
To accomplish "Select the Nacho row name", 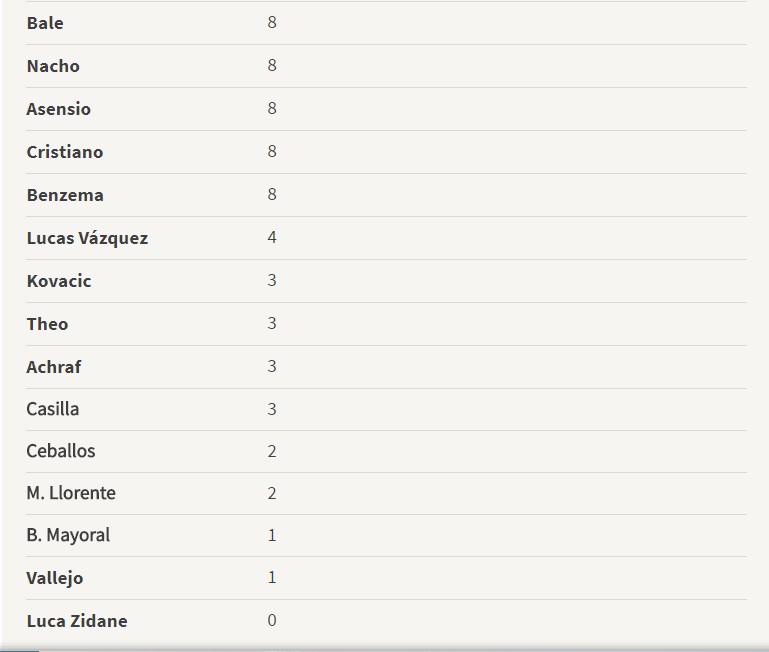I will click(53, 66).
